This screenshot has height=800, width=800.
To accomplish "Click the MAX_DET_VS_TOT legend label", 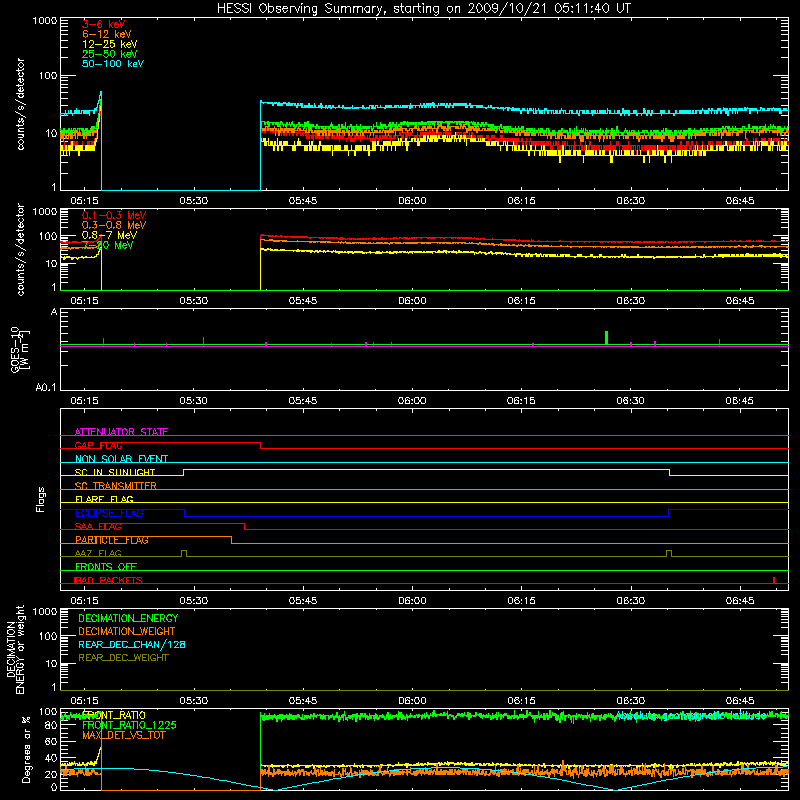I will point(124,735).
